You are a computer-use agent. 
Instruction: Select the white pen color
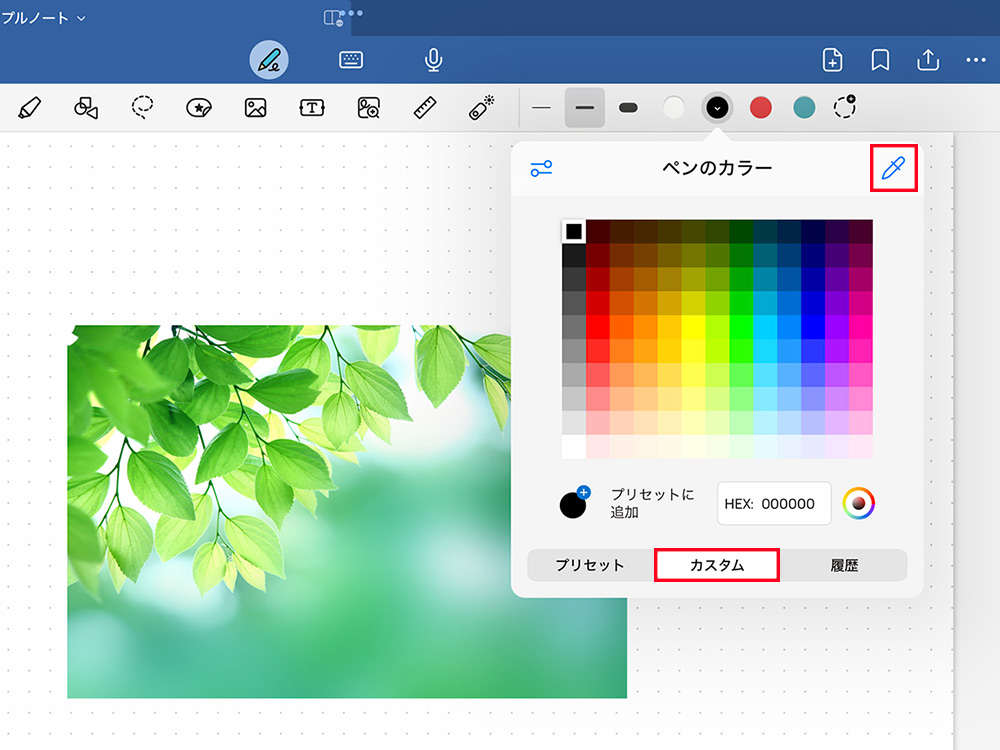tap(673, 108)
